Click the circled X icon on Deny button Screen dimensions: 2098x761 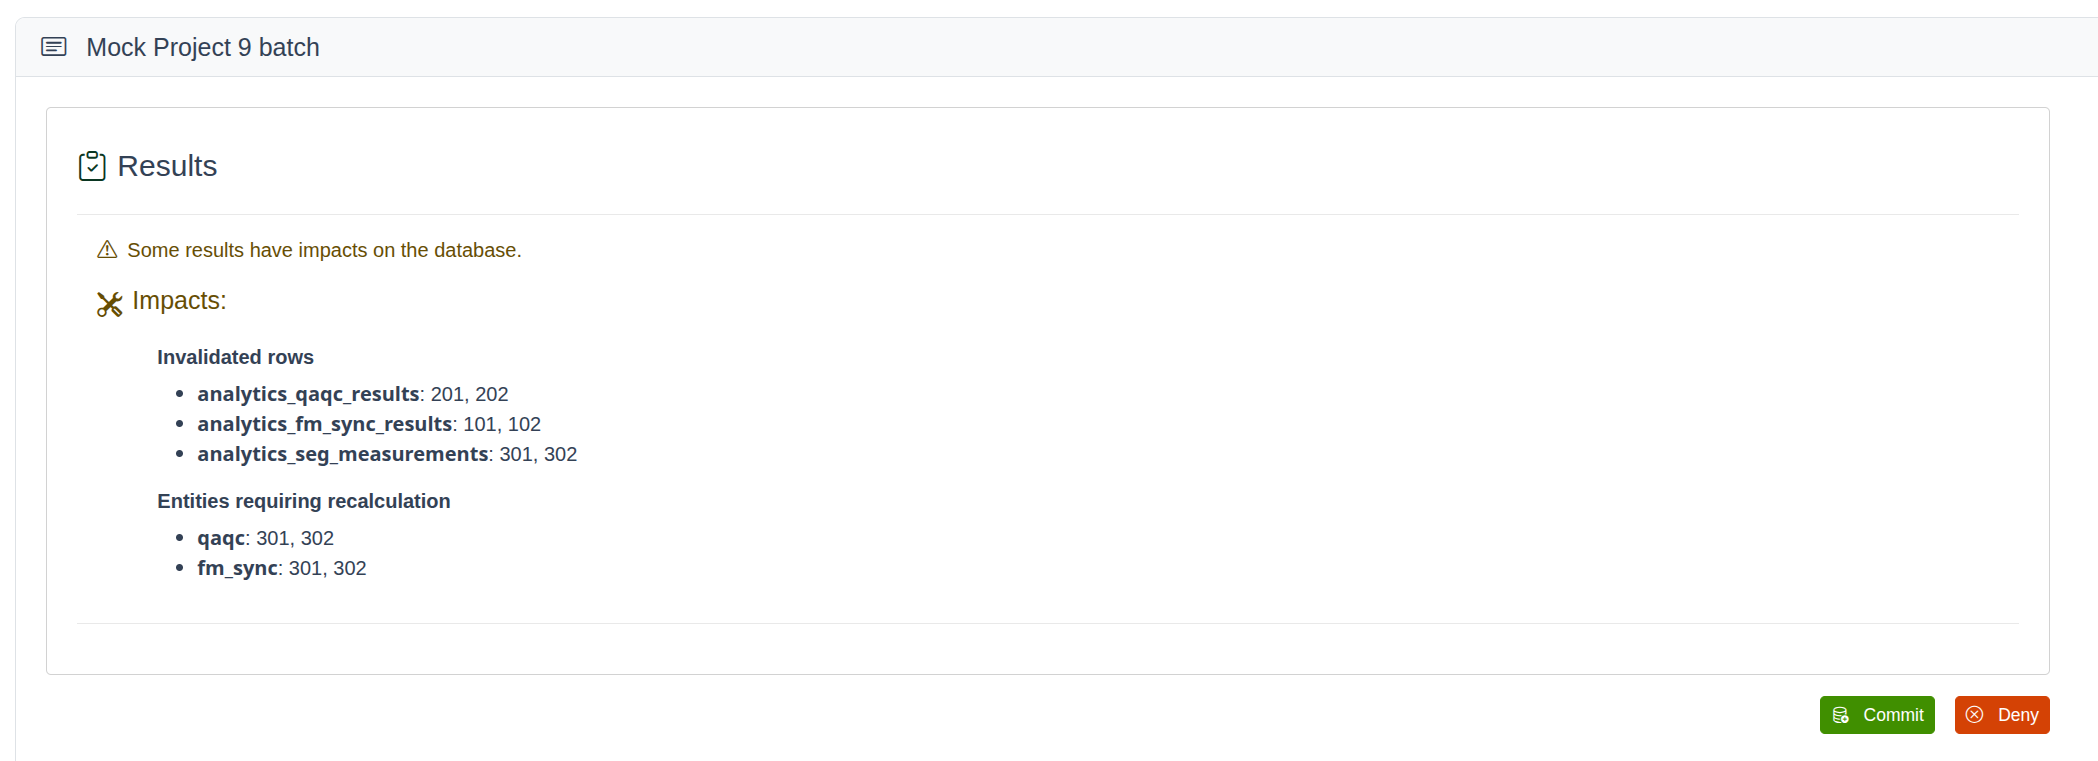pyautogui.click(x=1974, y=715)
